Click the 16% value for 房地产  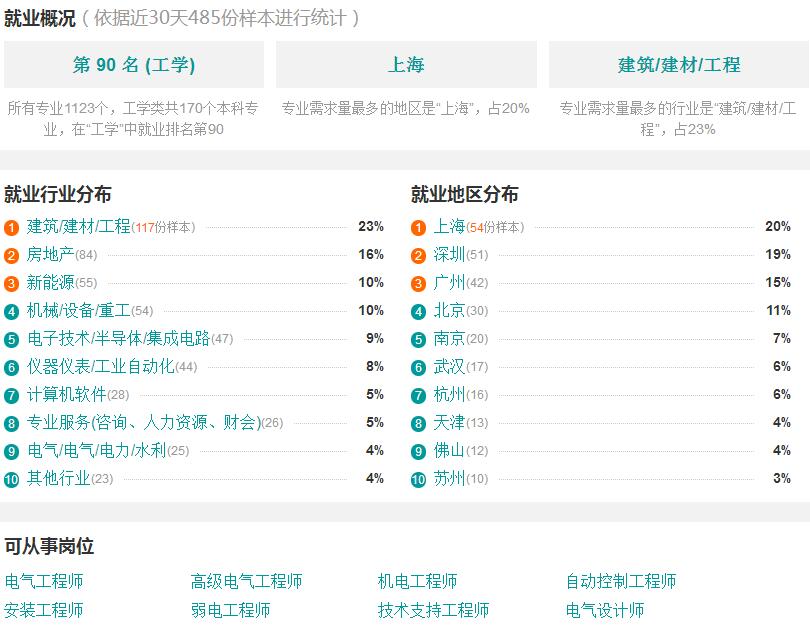coord(371,254)
